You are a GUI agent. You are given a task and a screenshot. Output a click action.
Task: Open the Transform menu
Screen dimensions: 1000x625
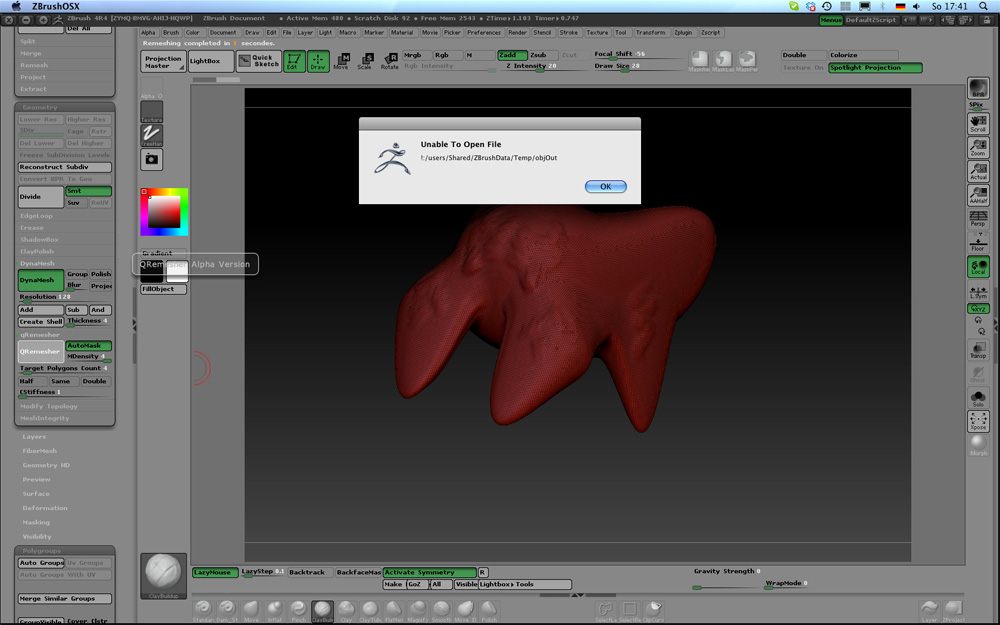(x=650, y=33)
